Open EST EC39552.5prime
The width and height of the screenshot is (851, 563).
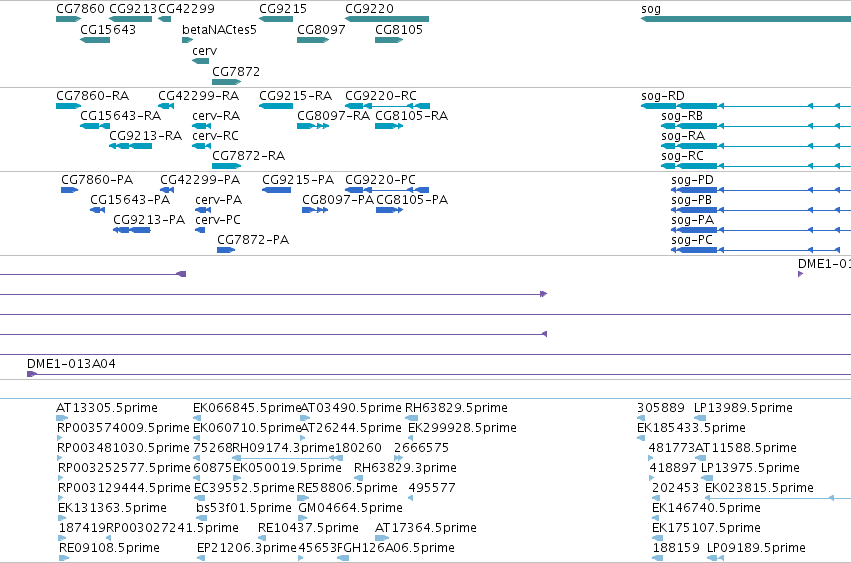coord(244,488)
